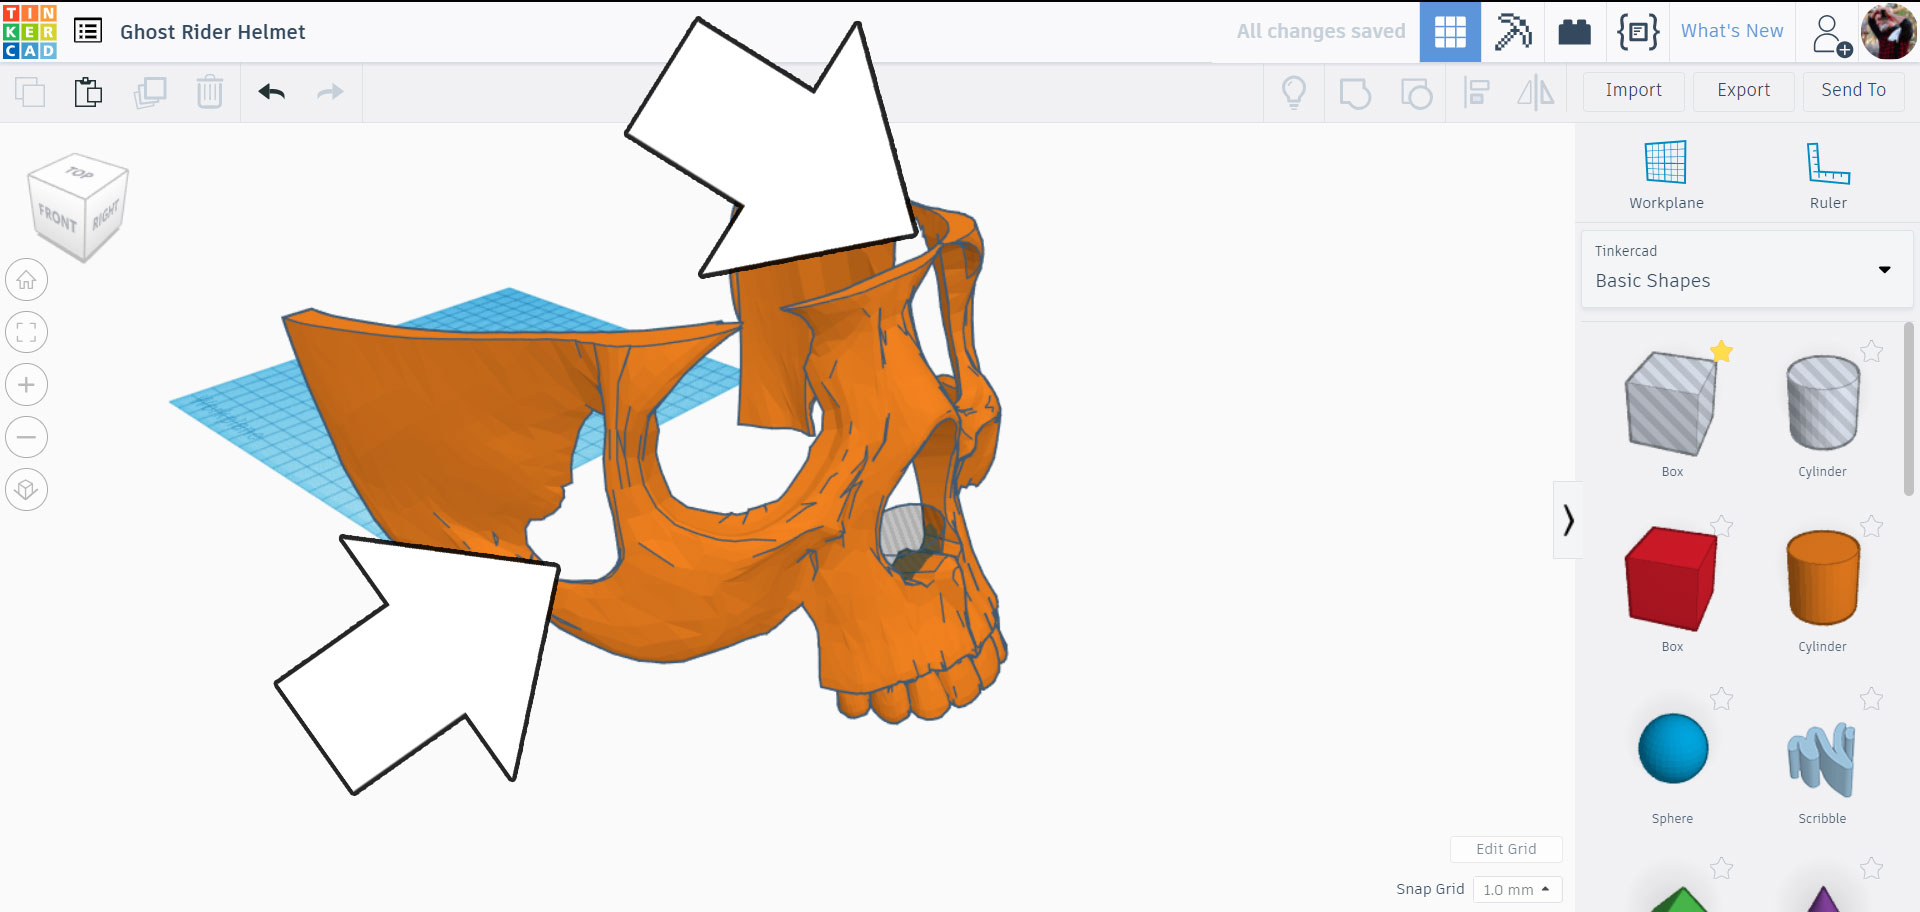Click the invite collaborator icon
Image resolution: width=1920 pixels, height=912 pixels.
coord(1831,34)
